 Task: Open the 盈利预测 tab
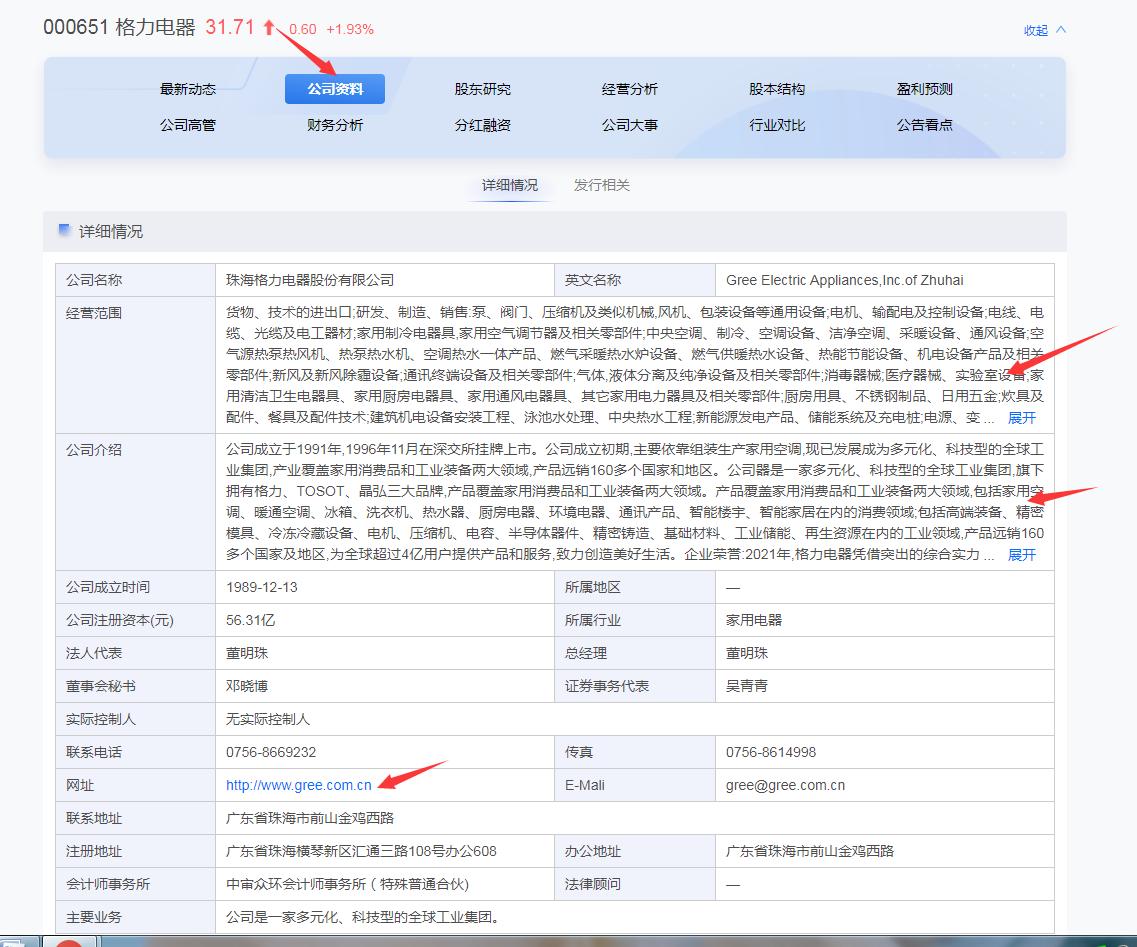point(924,89)
